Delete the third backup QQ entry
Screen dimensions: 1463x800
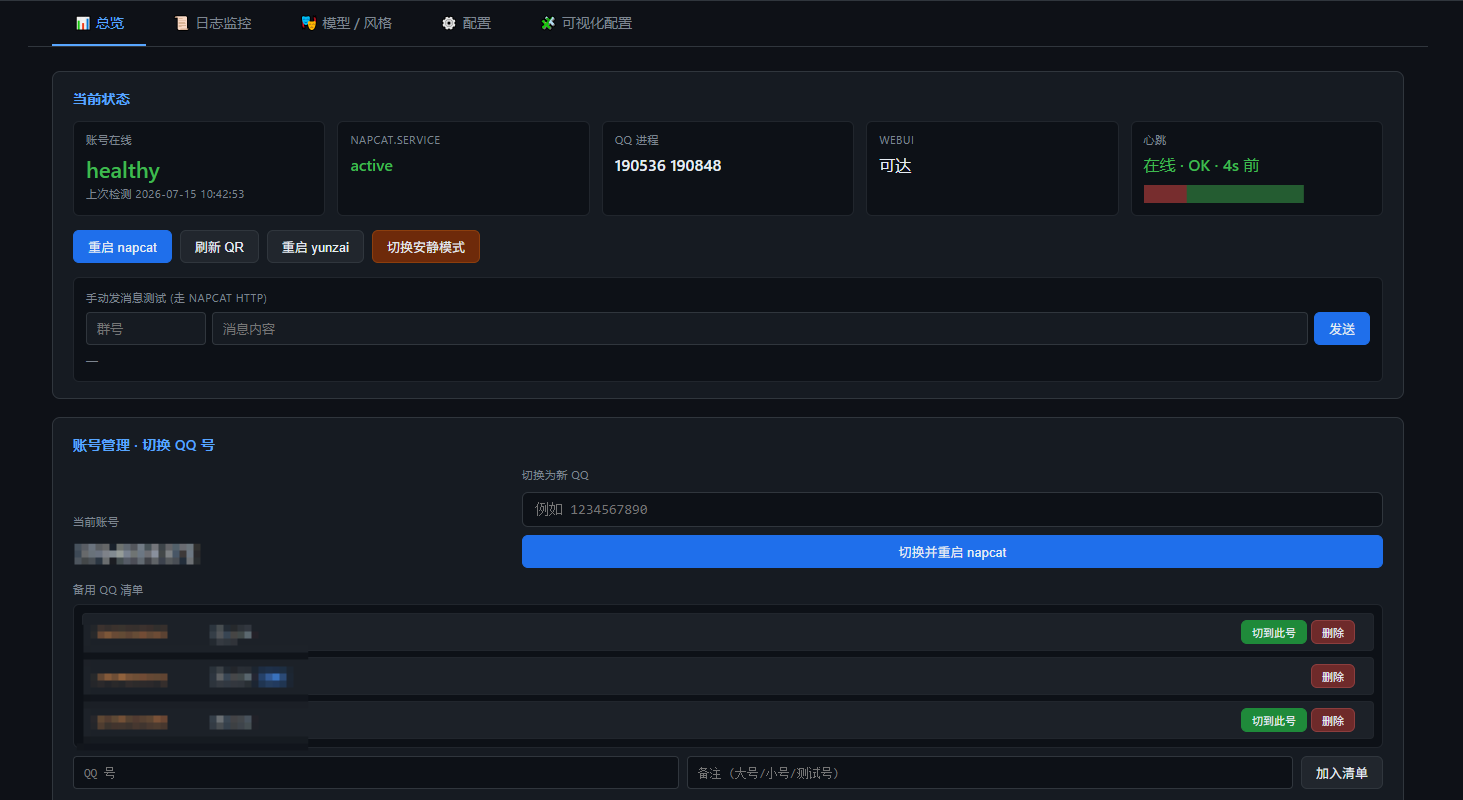[x=1333, y=720]
